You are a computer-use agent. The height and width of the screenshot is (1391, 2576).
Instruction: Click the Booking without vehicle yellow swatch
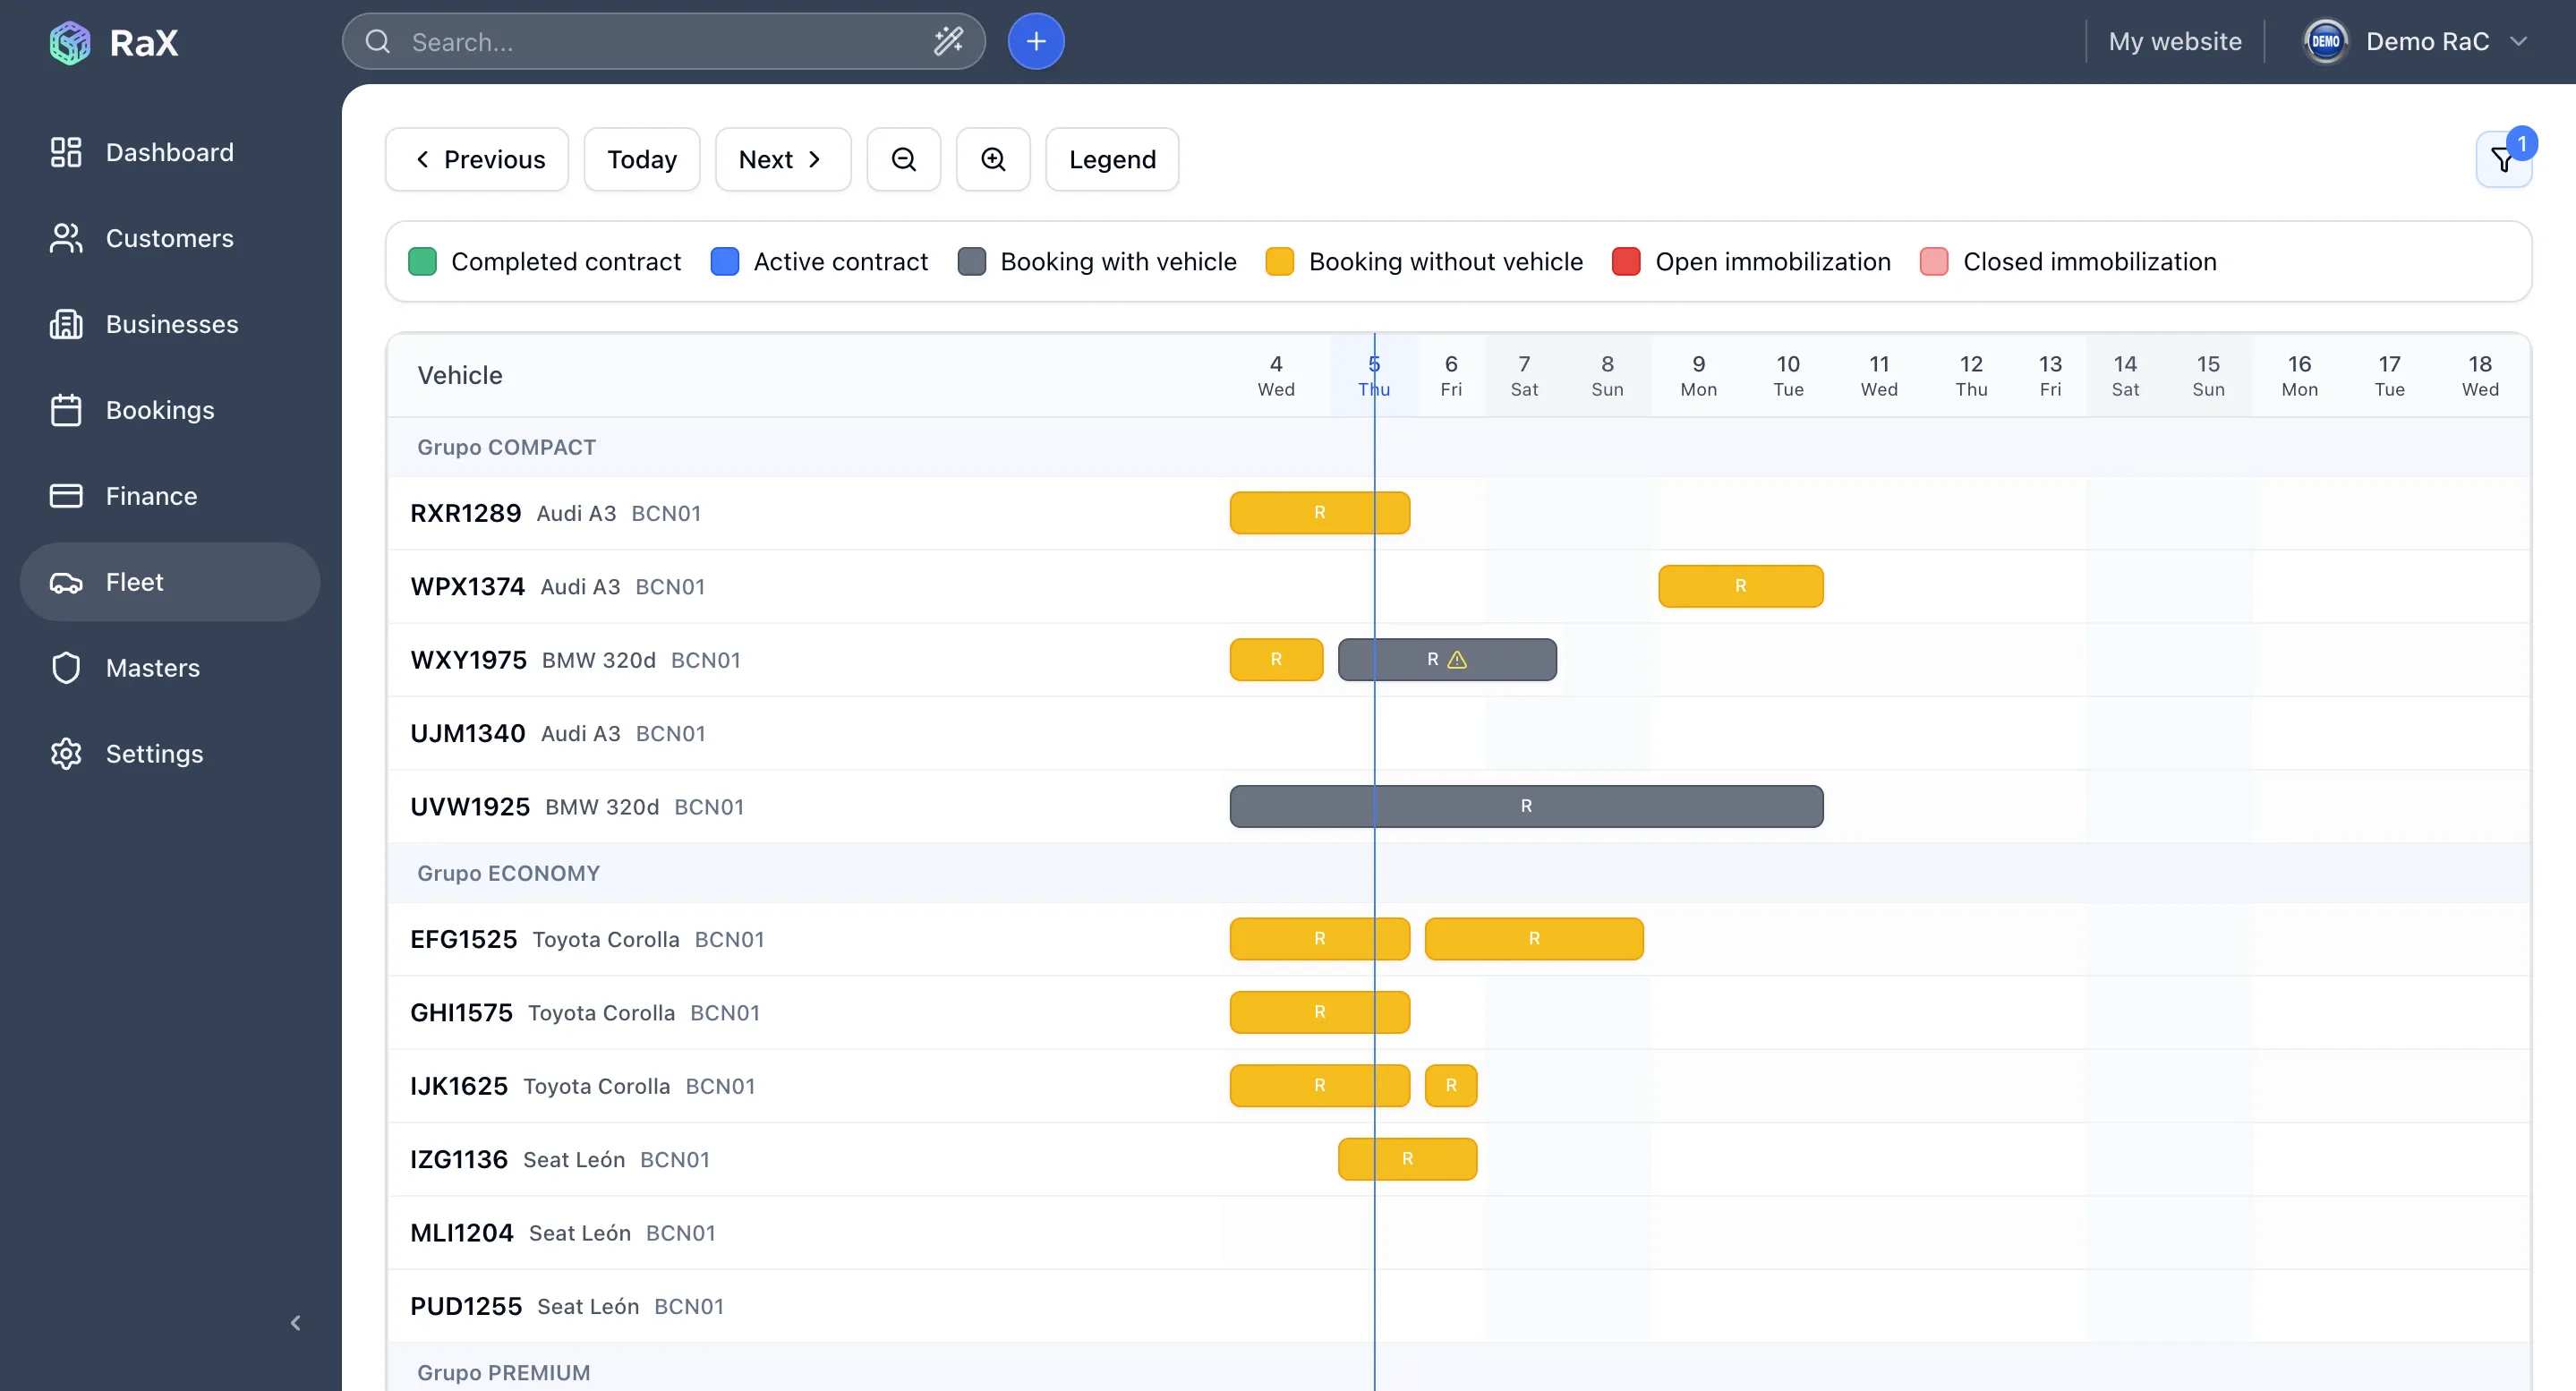1280,262
